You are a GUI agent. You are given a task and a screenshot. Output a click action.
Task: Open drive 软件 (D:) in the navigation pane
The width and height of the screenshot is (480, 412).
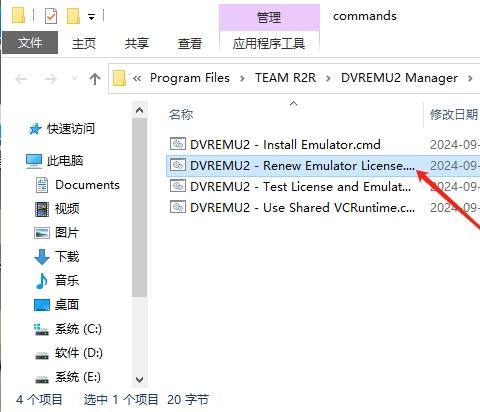pyautogui.click(x=79, y=353)
